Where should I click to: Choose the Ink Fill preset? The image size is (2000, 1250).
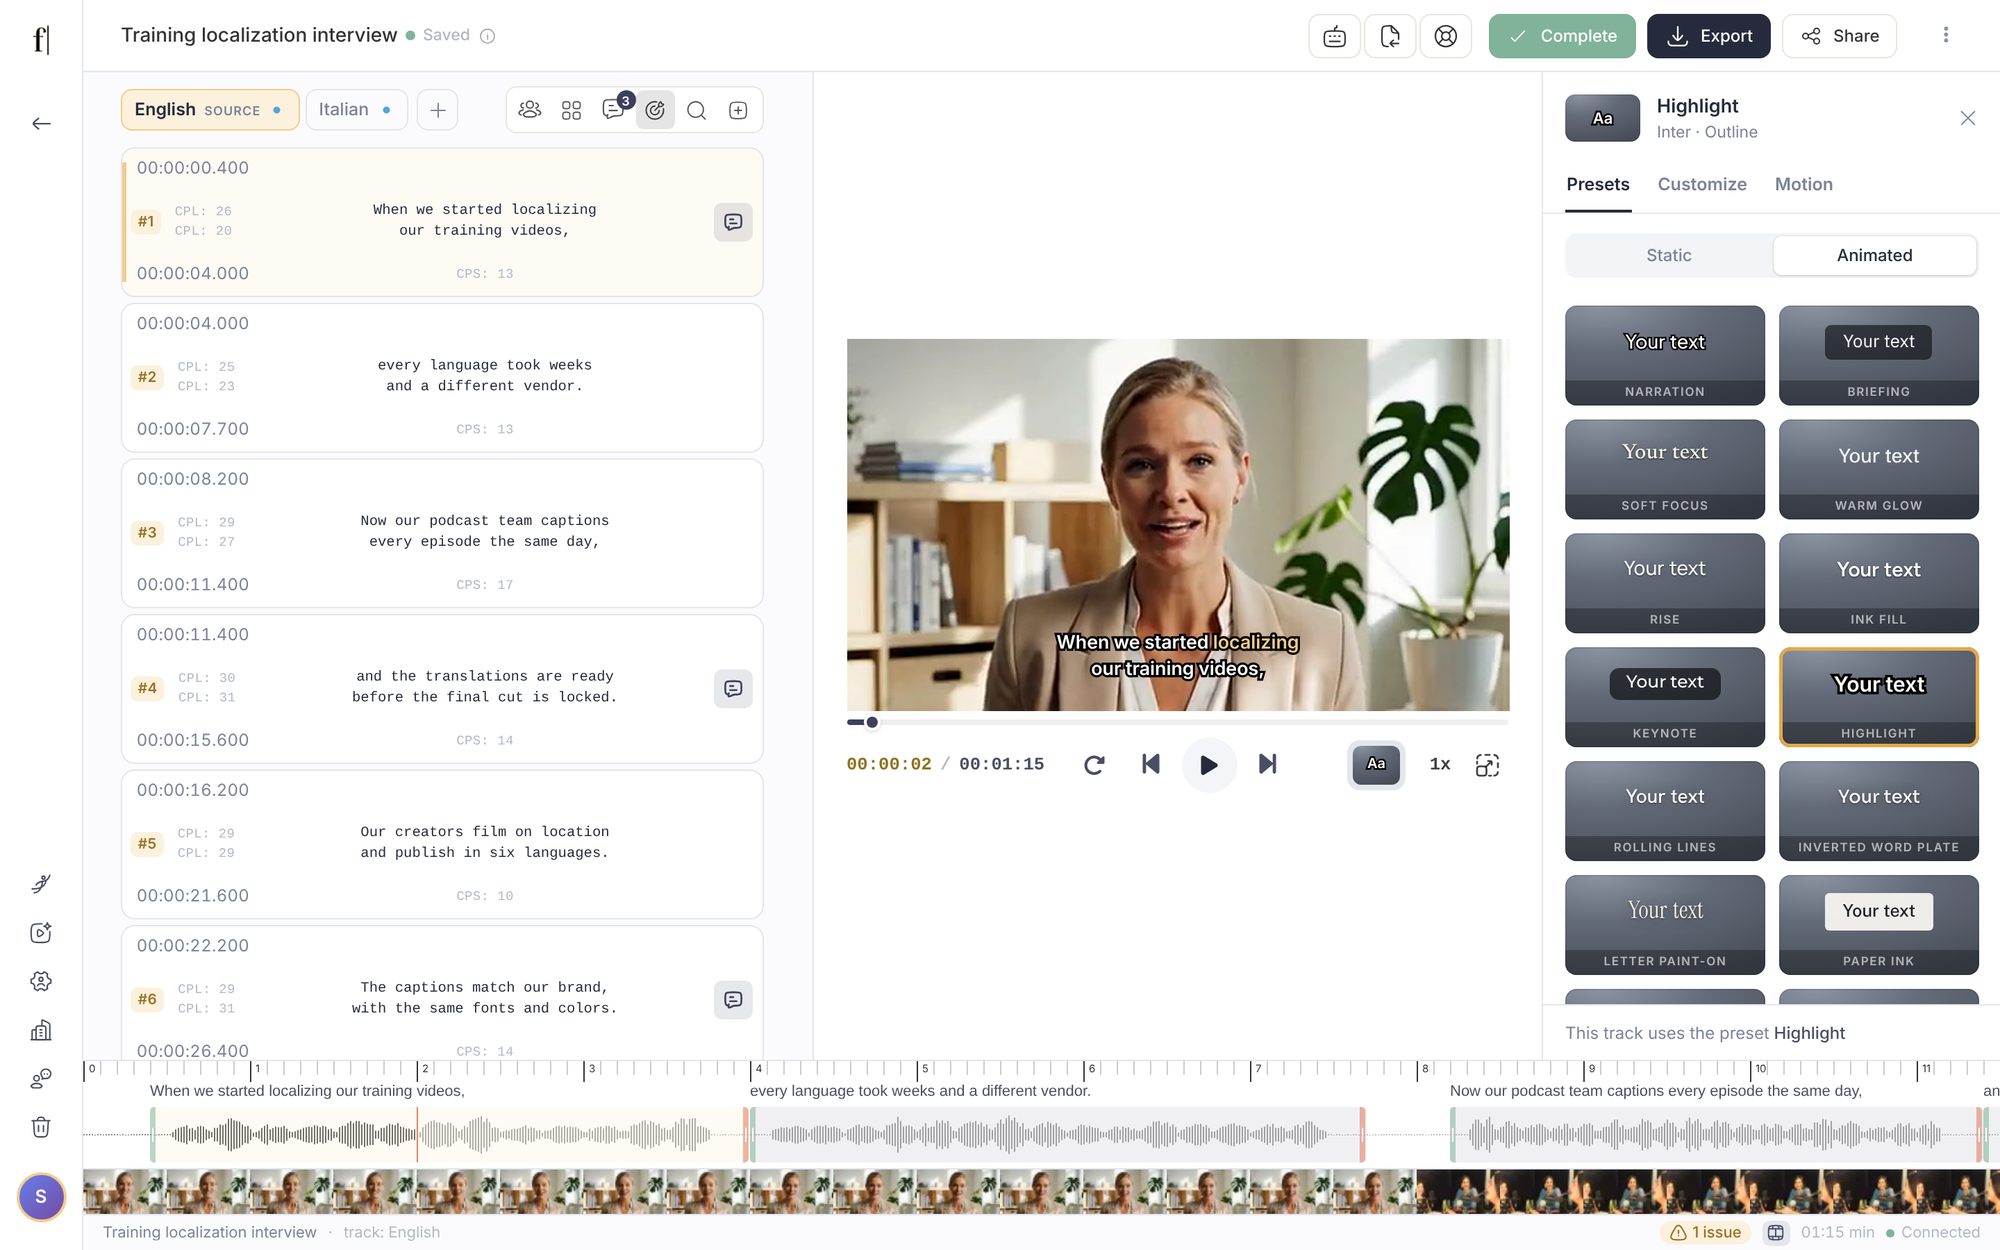(1878, 583)
